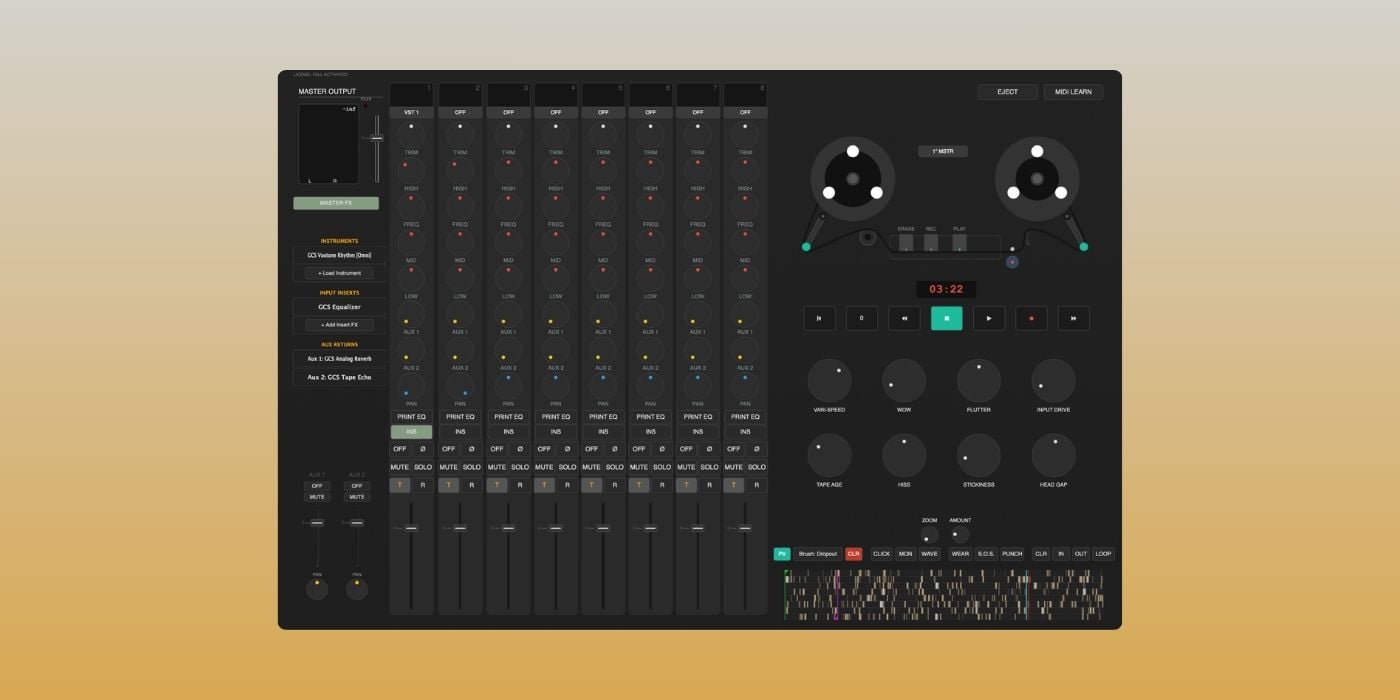The width and height of the screenshot is (1400, 700).
Task: Click the AMOUNT knob above WEAR
Action: pyautogui.click(x=960, y=535)
